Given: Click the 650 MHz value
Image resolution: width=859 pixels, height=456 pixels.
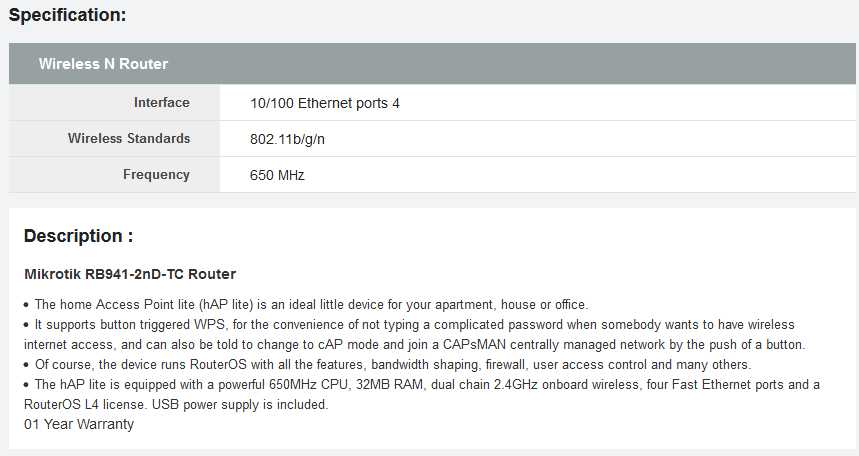Looking at the screenshot, I should click(x=277, y=175).
